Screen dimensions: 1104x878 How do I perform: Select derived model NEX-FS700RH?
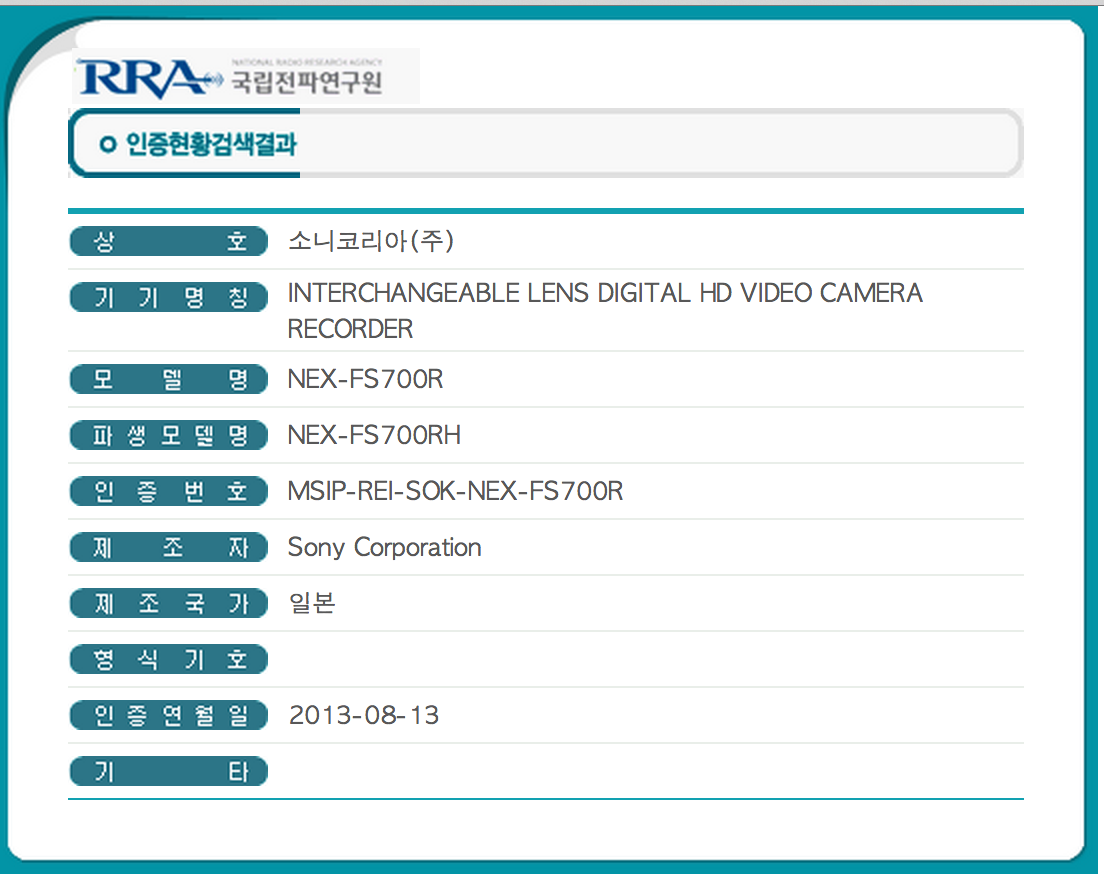click(374, 435)
